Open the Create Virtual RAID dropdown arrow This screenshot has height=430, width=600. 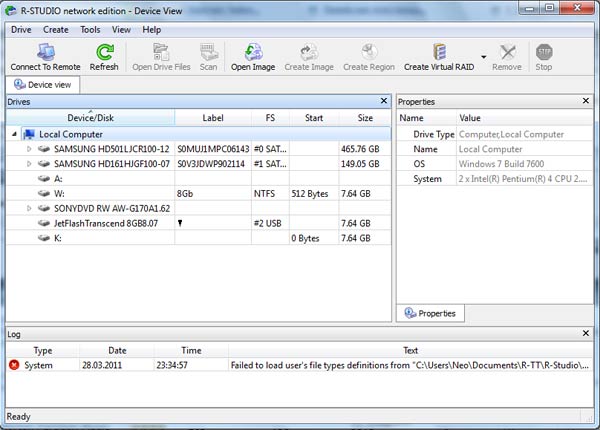click(484, 57)
